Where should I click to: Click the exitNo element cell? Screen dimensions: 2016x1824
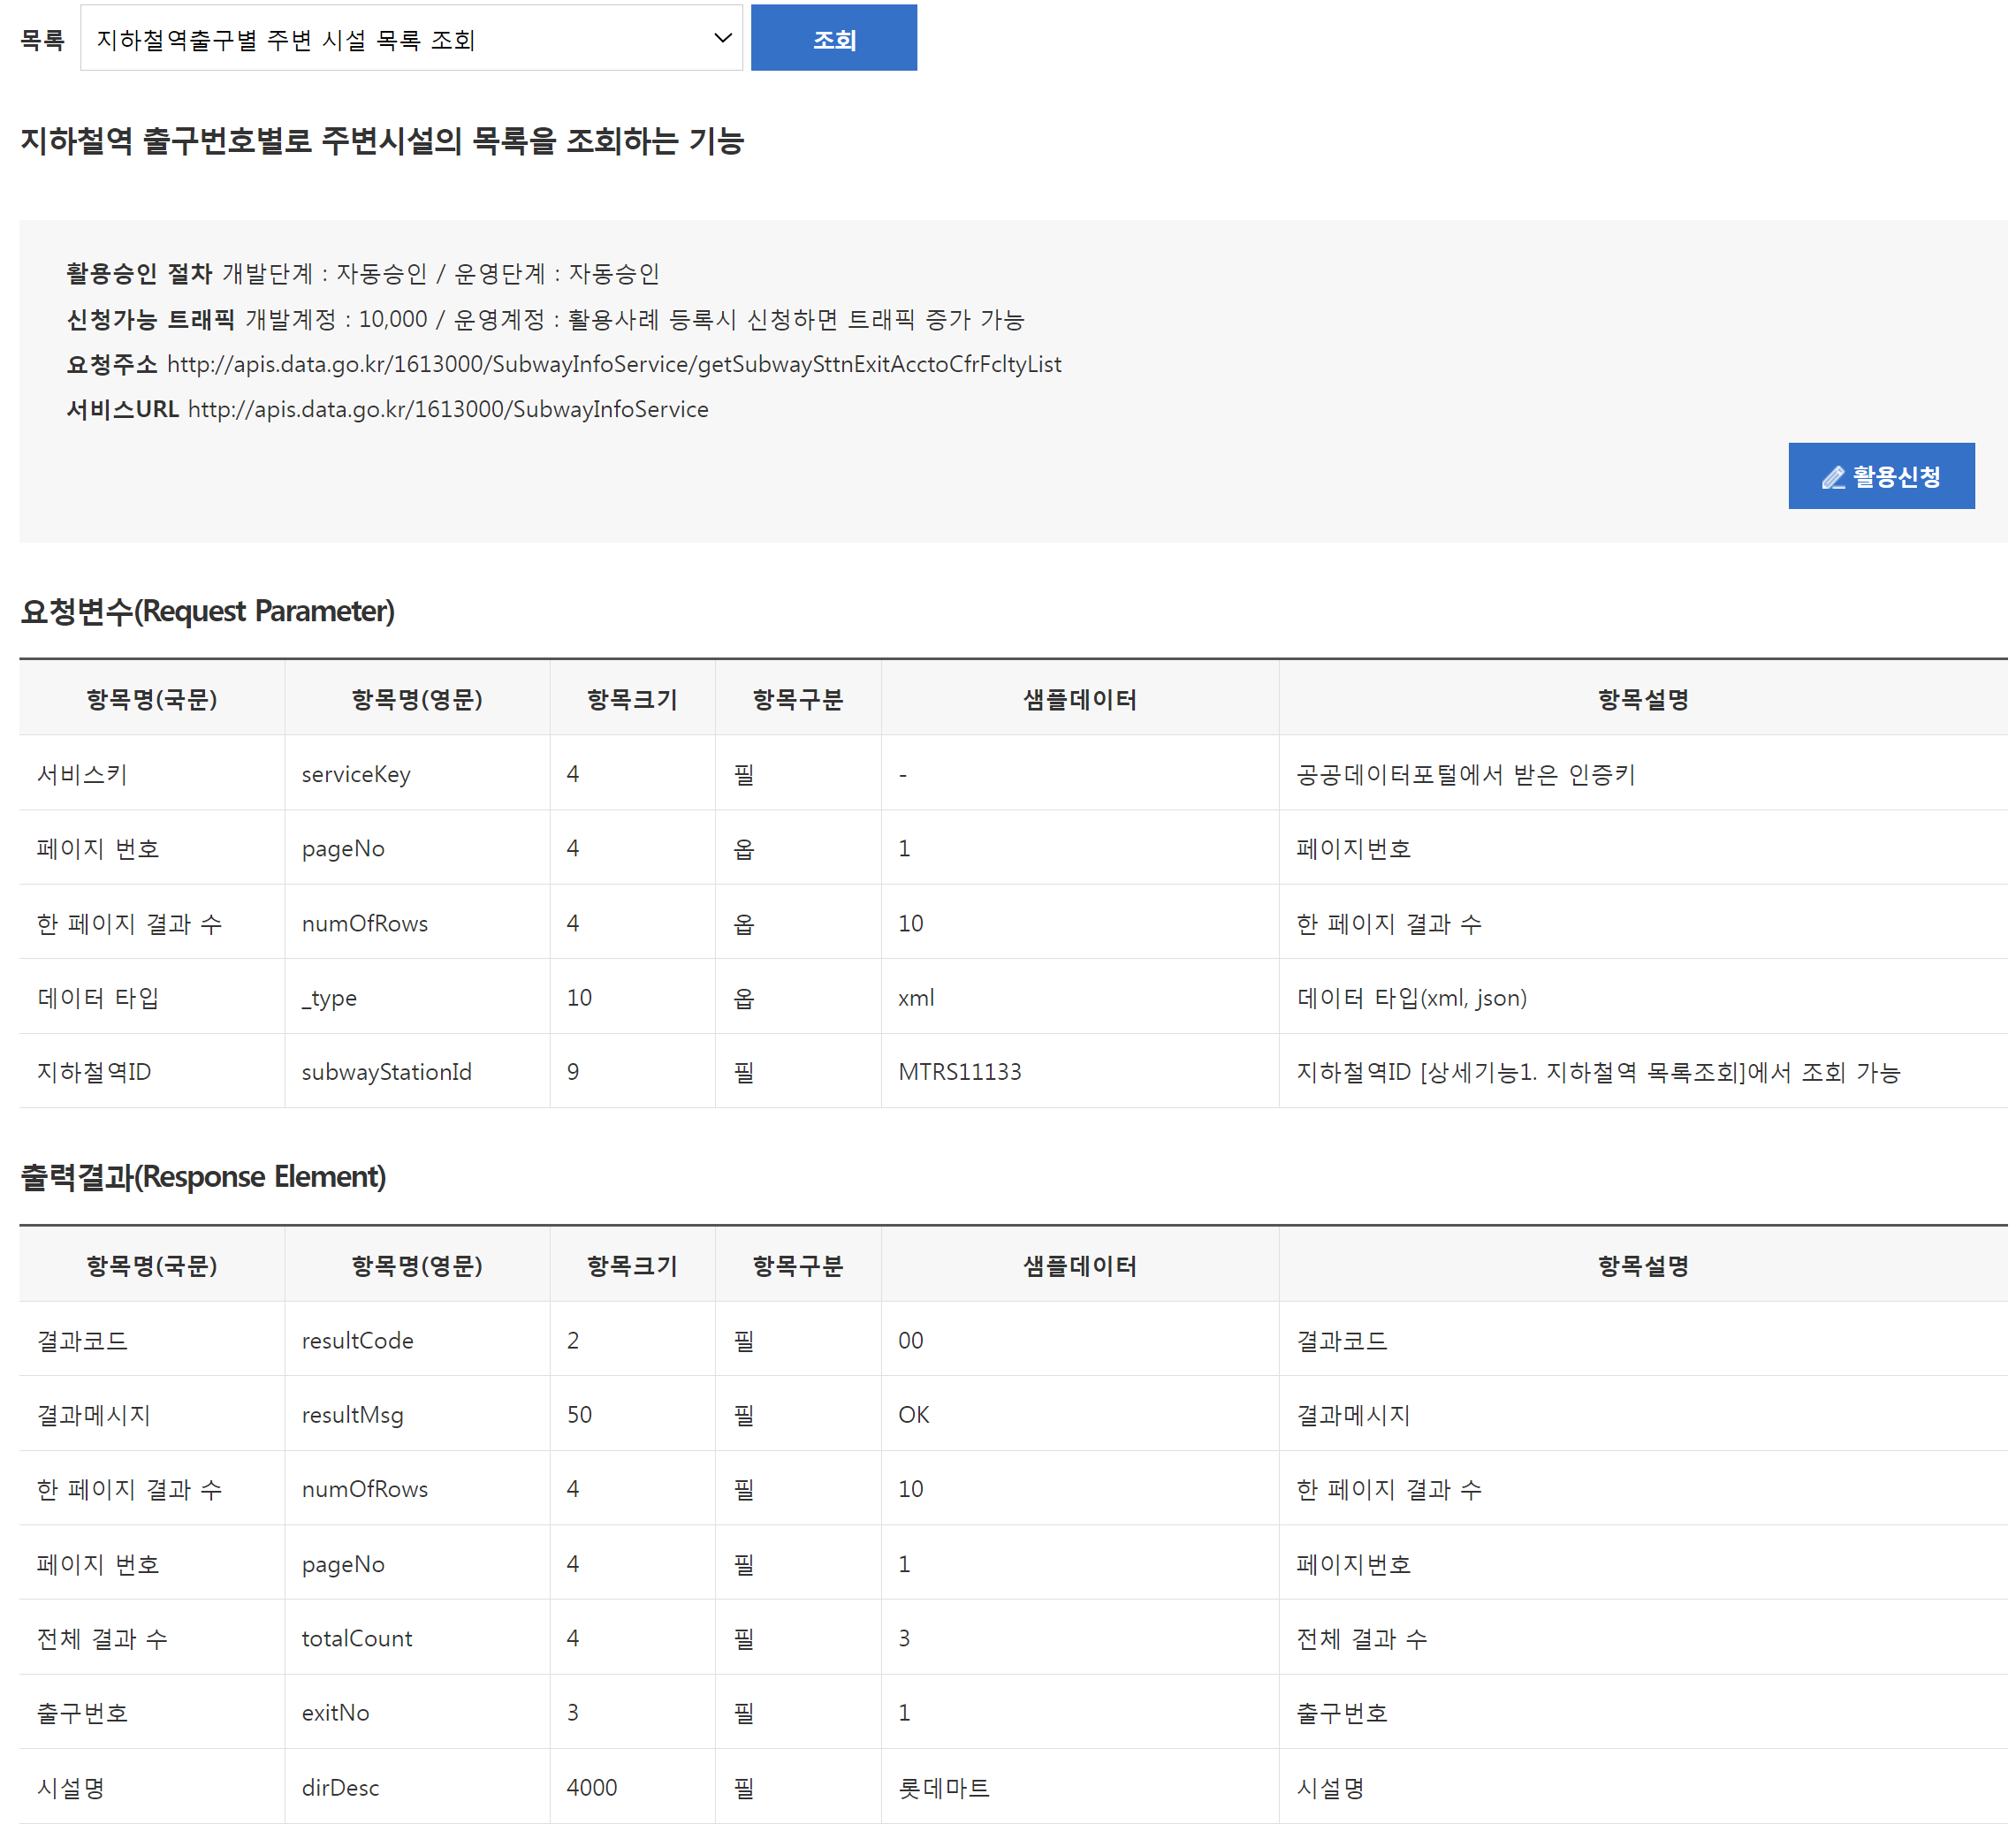(335, 1713)
